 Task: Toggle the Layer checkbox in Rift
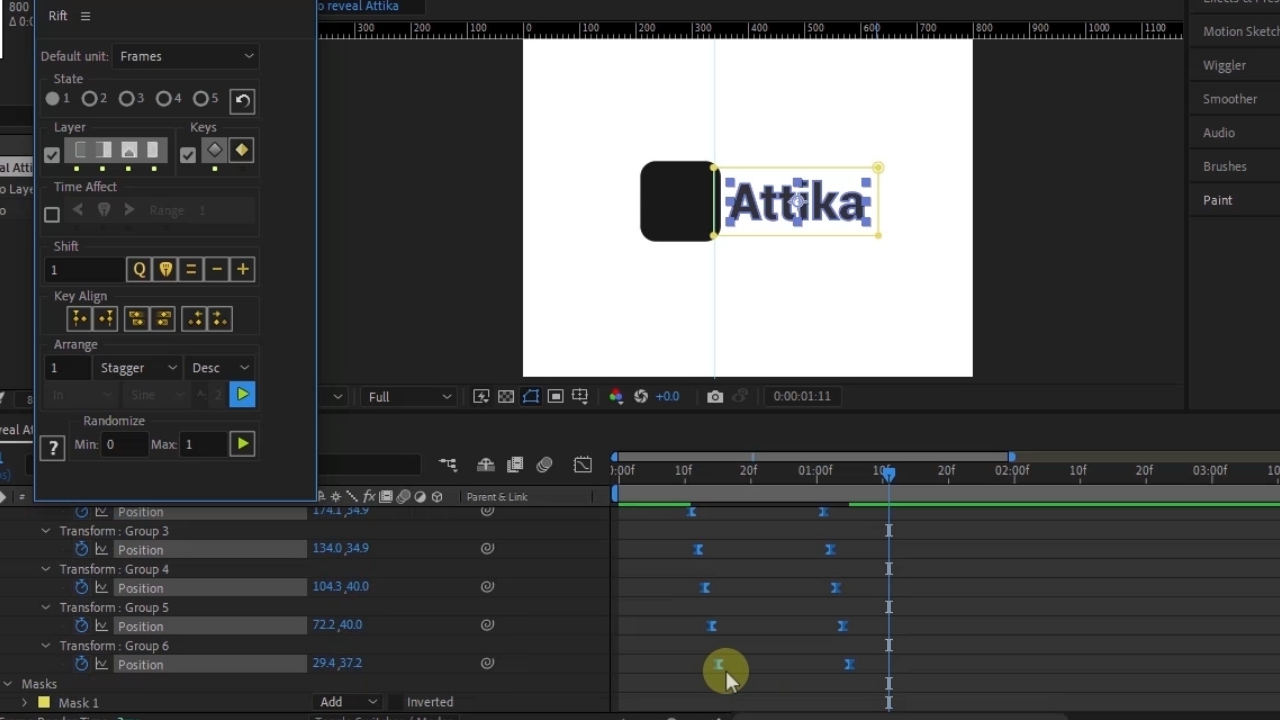click(x=52, y=155)
